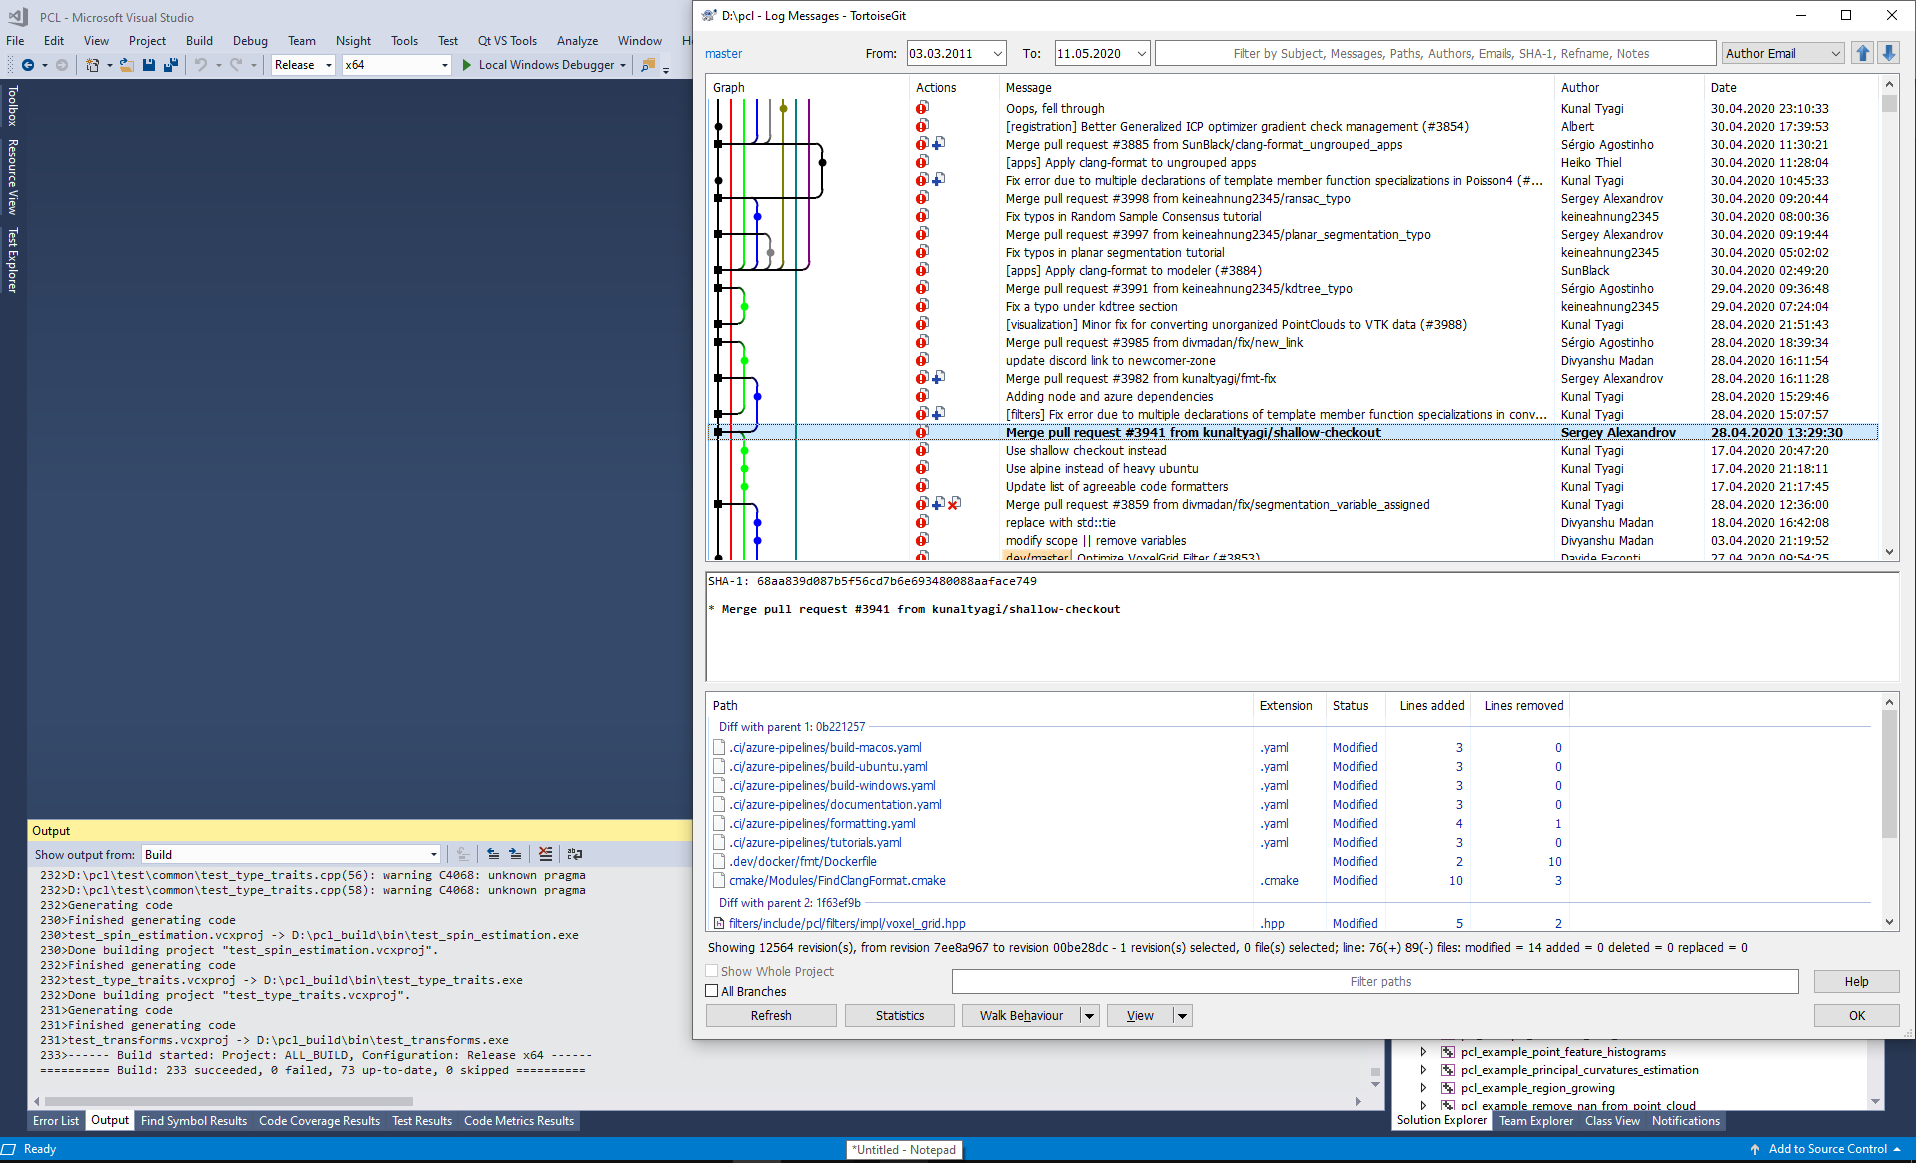1916x1163 pixels.
Task: Click the '*Untitled - Notepad' taskbar tooltip
Action: (x=904, y=1150)
